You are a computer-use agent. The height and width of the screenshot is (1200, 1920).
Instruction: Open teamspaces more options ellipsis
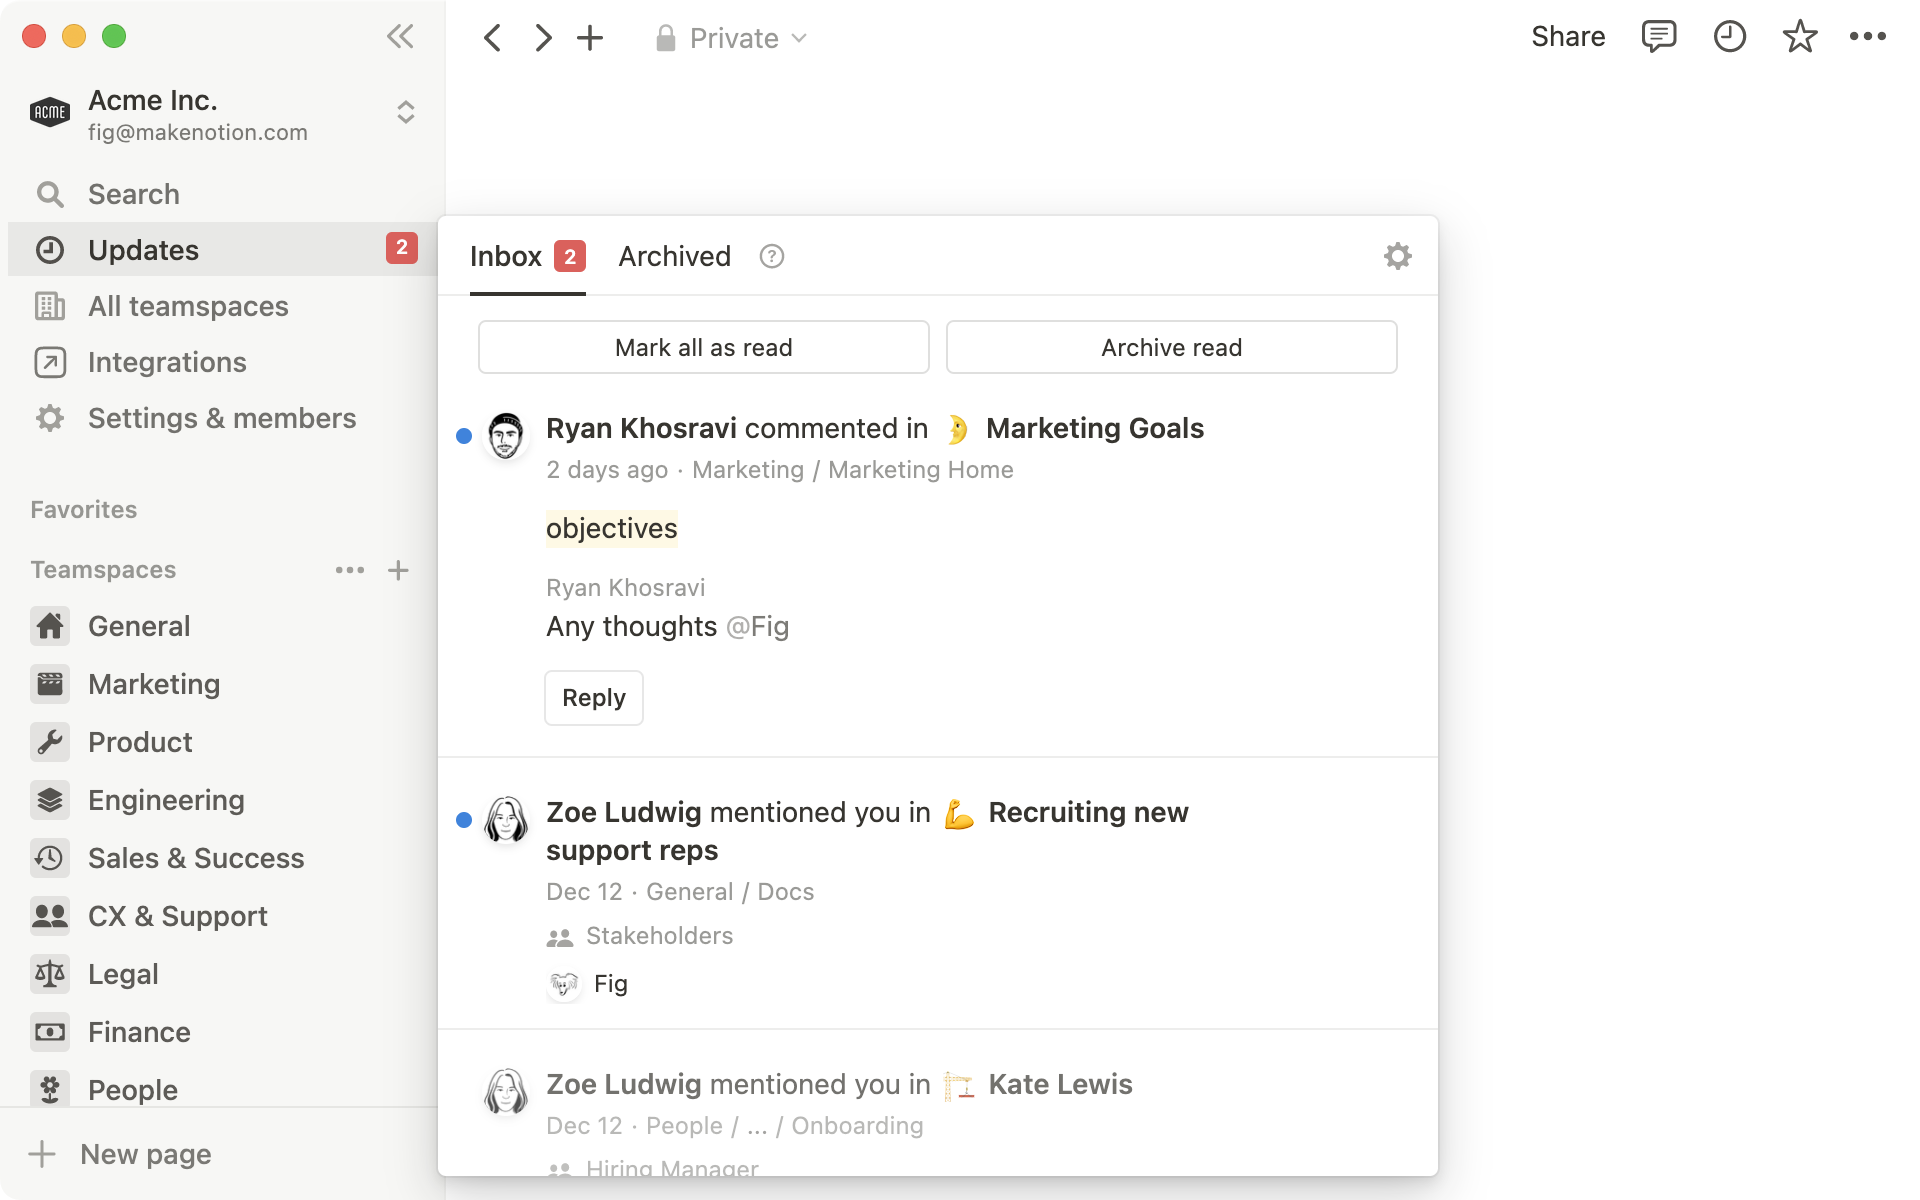(349, 570)
